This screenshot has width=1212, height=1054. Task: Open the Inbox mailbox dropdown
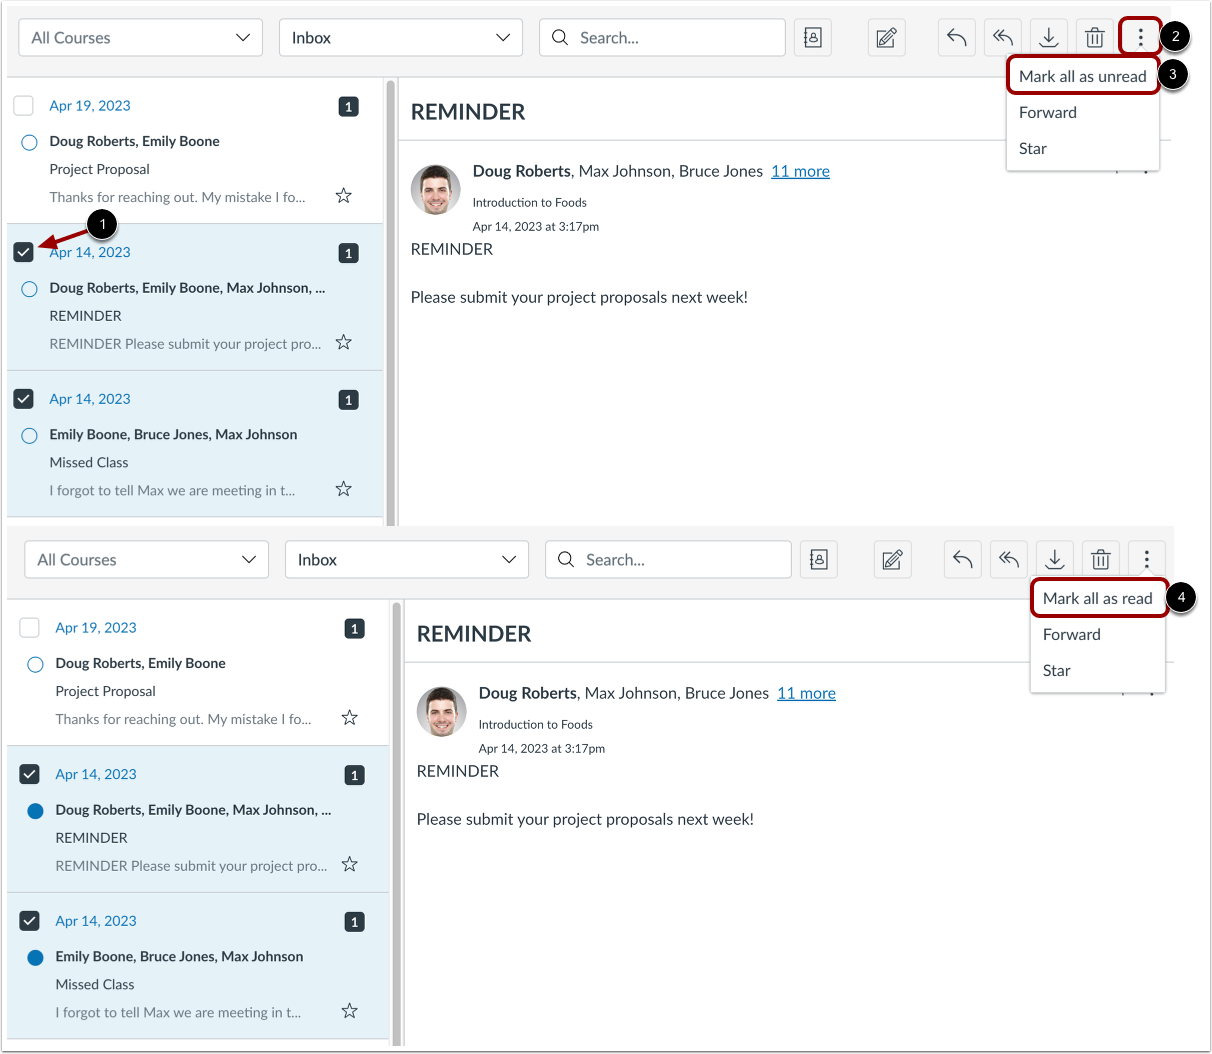[x=400, y=37]
